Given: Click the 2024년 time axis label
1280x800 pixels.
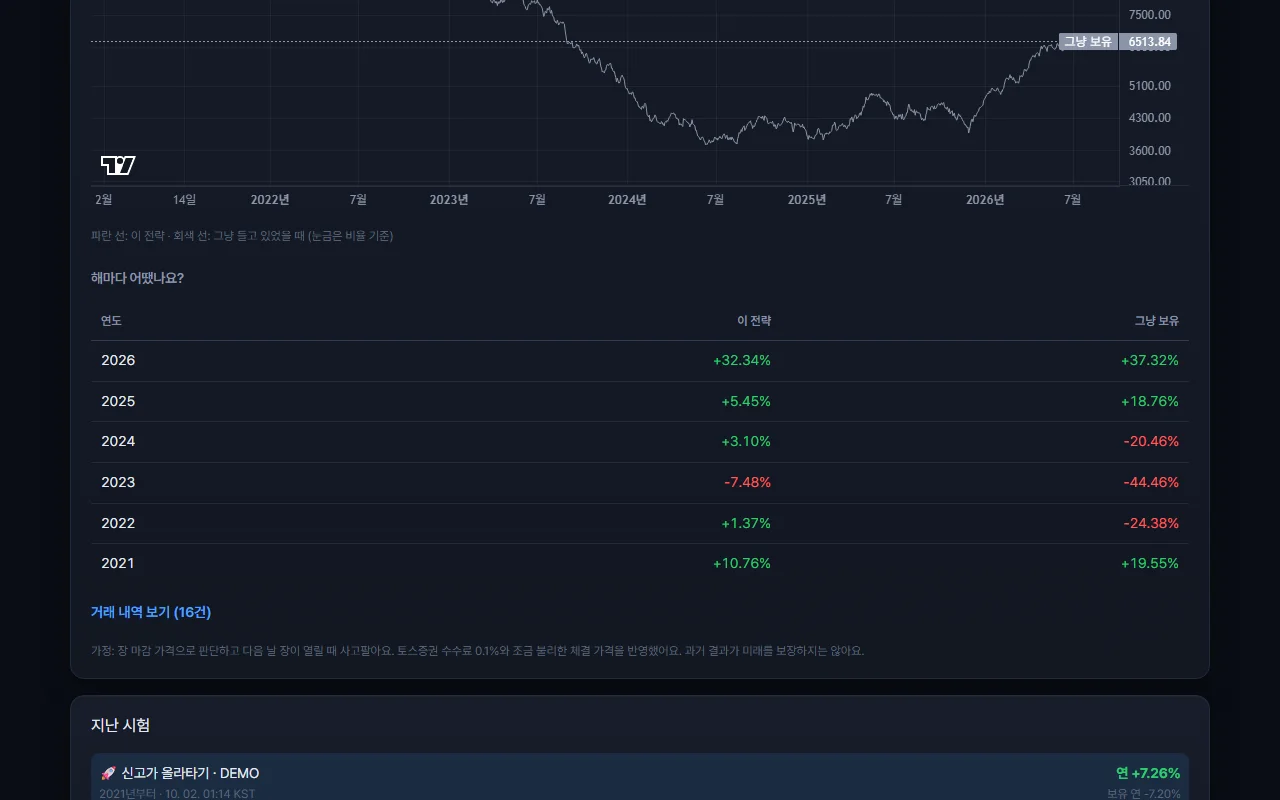Looking at the screenshot, I should pos(627,200).
